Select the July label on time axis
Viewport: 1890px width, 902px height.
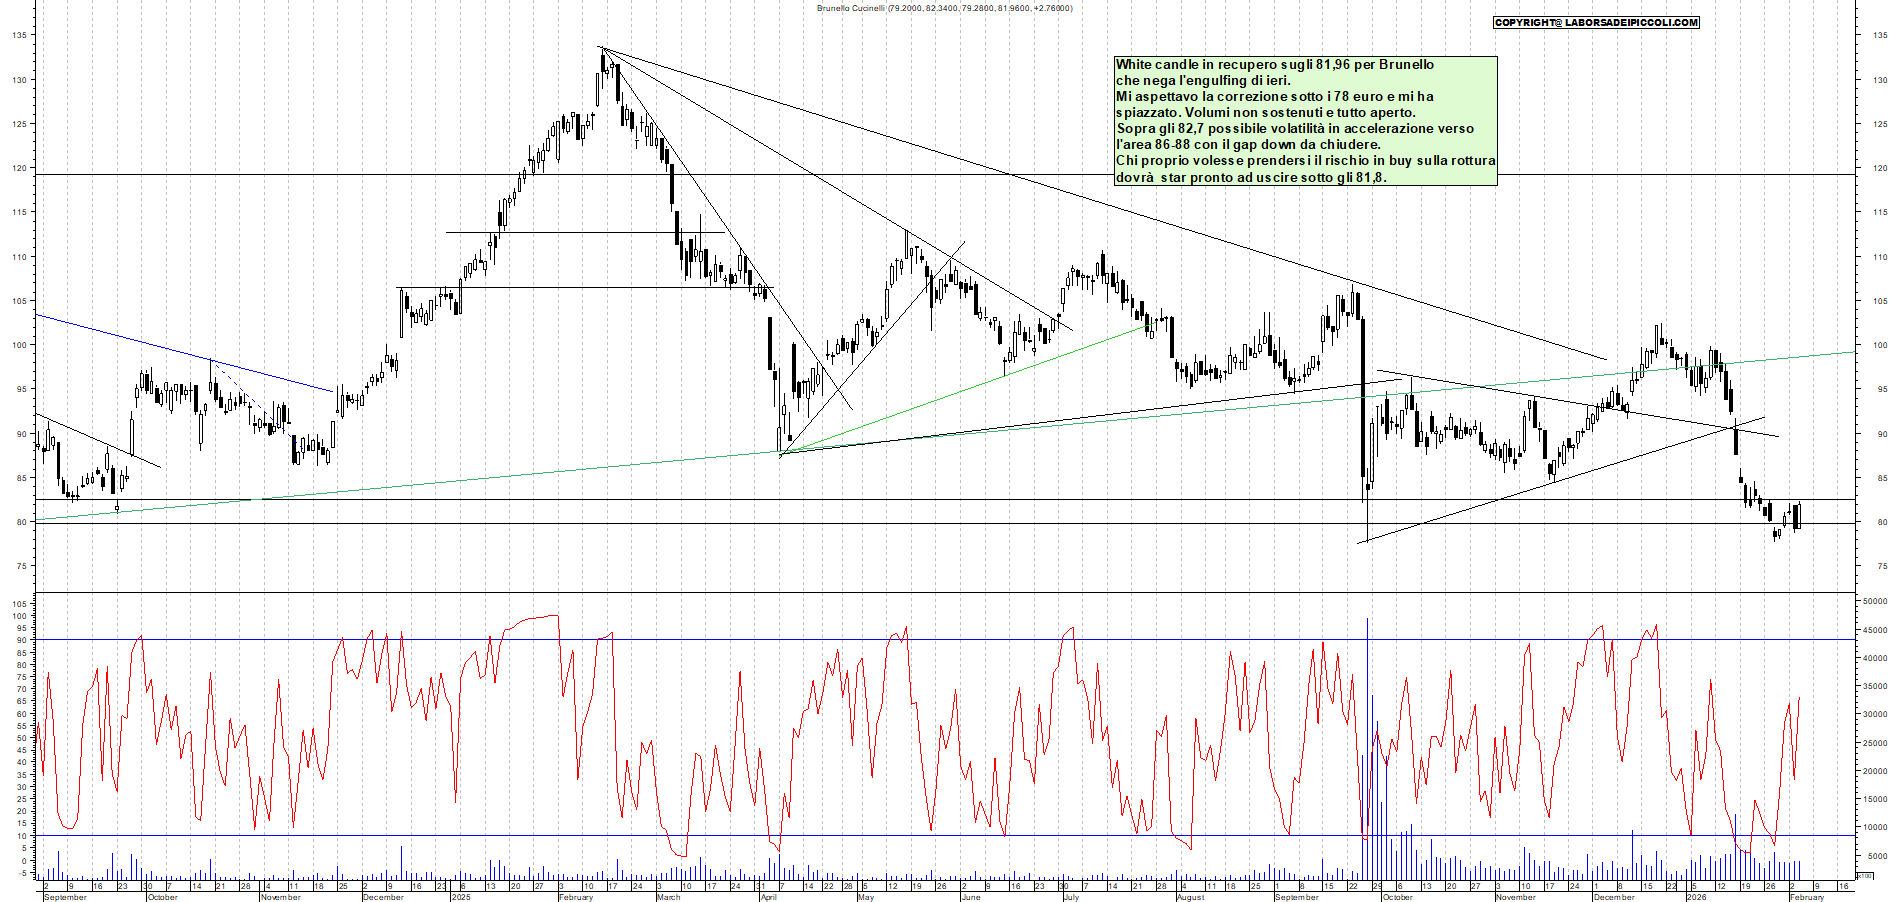[x=1071, y=897]
